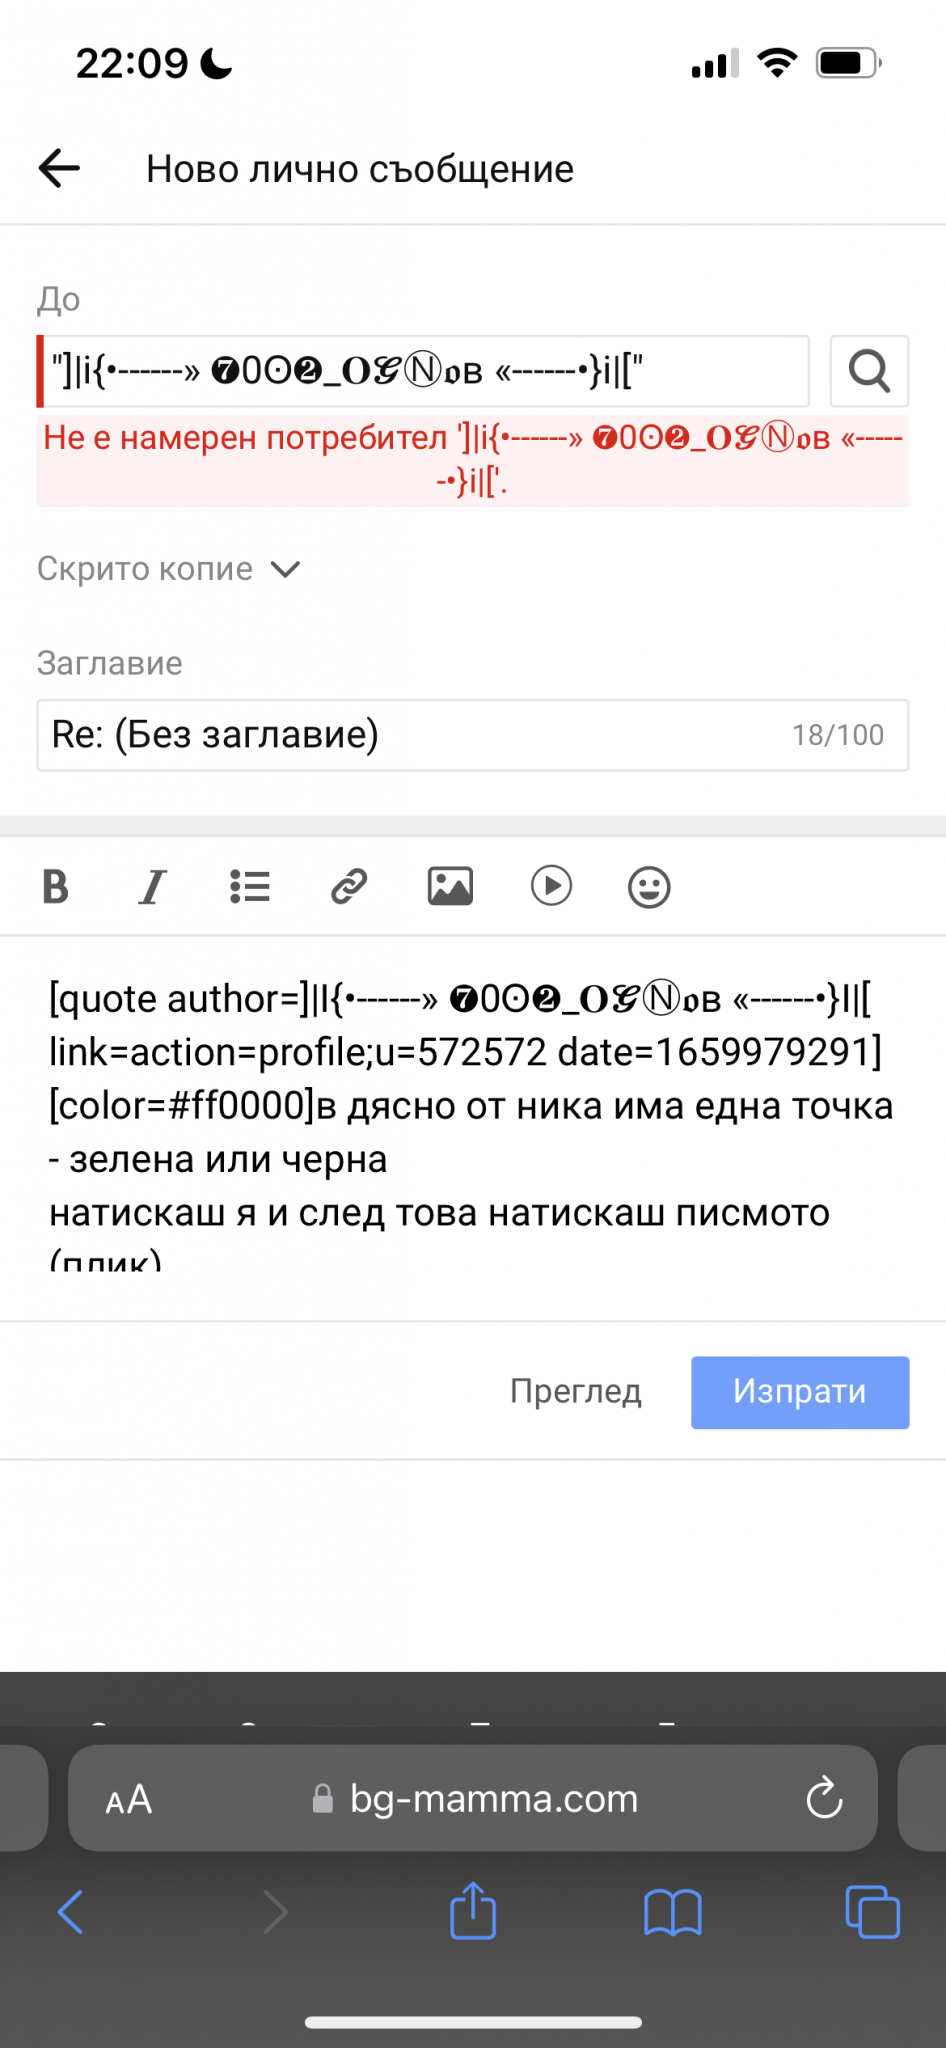
Task: Toggle italic text formatting
Action: pyautogui.click(x=152, y=886)
